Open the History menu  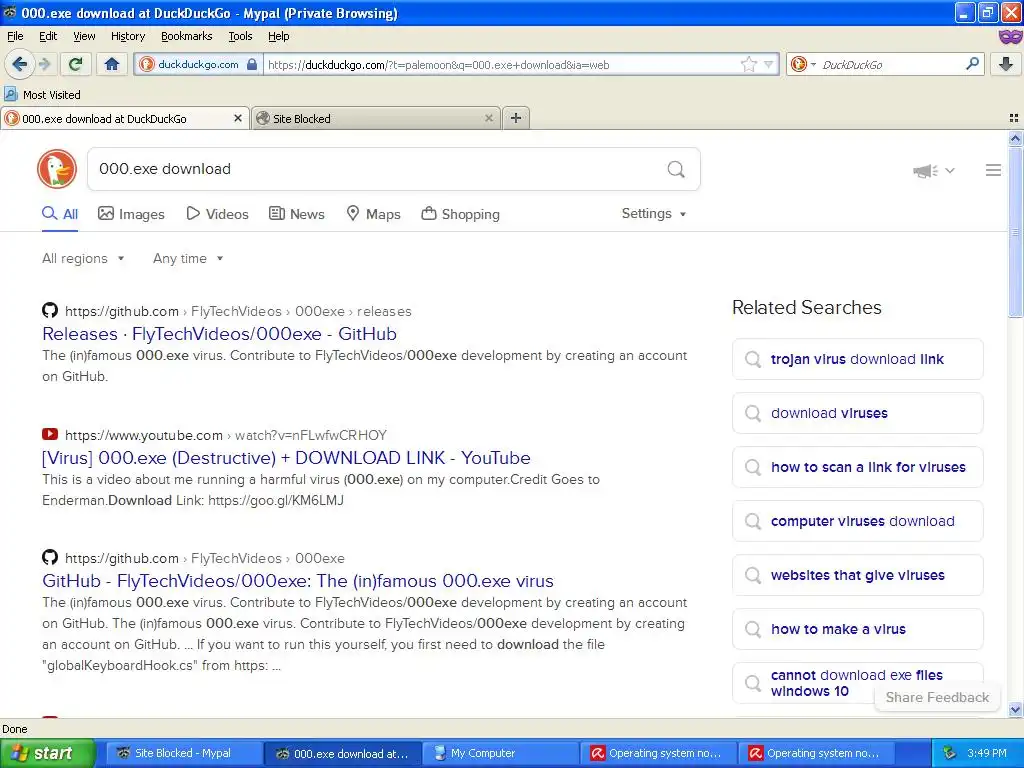pyautogui.click(x=127, y=37)
